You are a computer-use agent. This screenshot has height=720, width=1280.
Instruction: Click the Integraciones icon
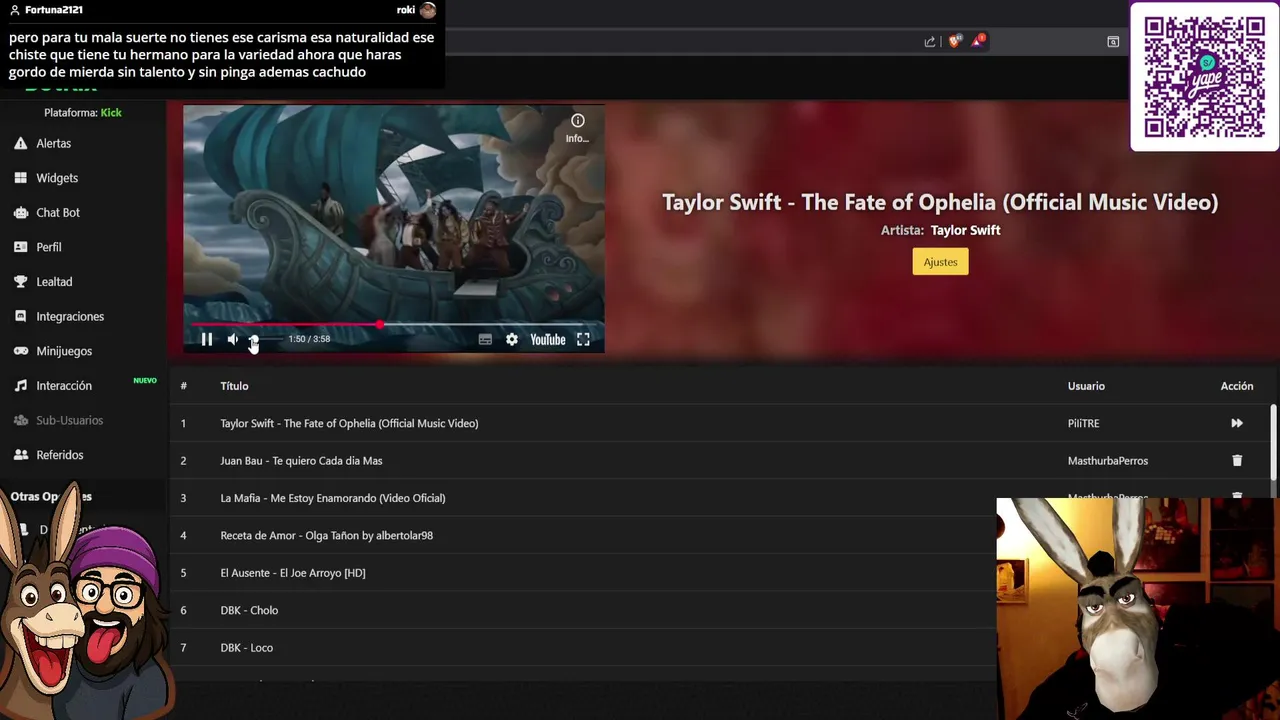pyautogui.click(x=21, y=316)
